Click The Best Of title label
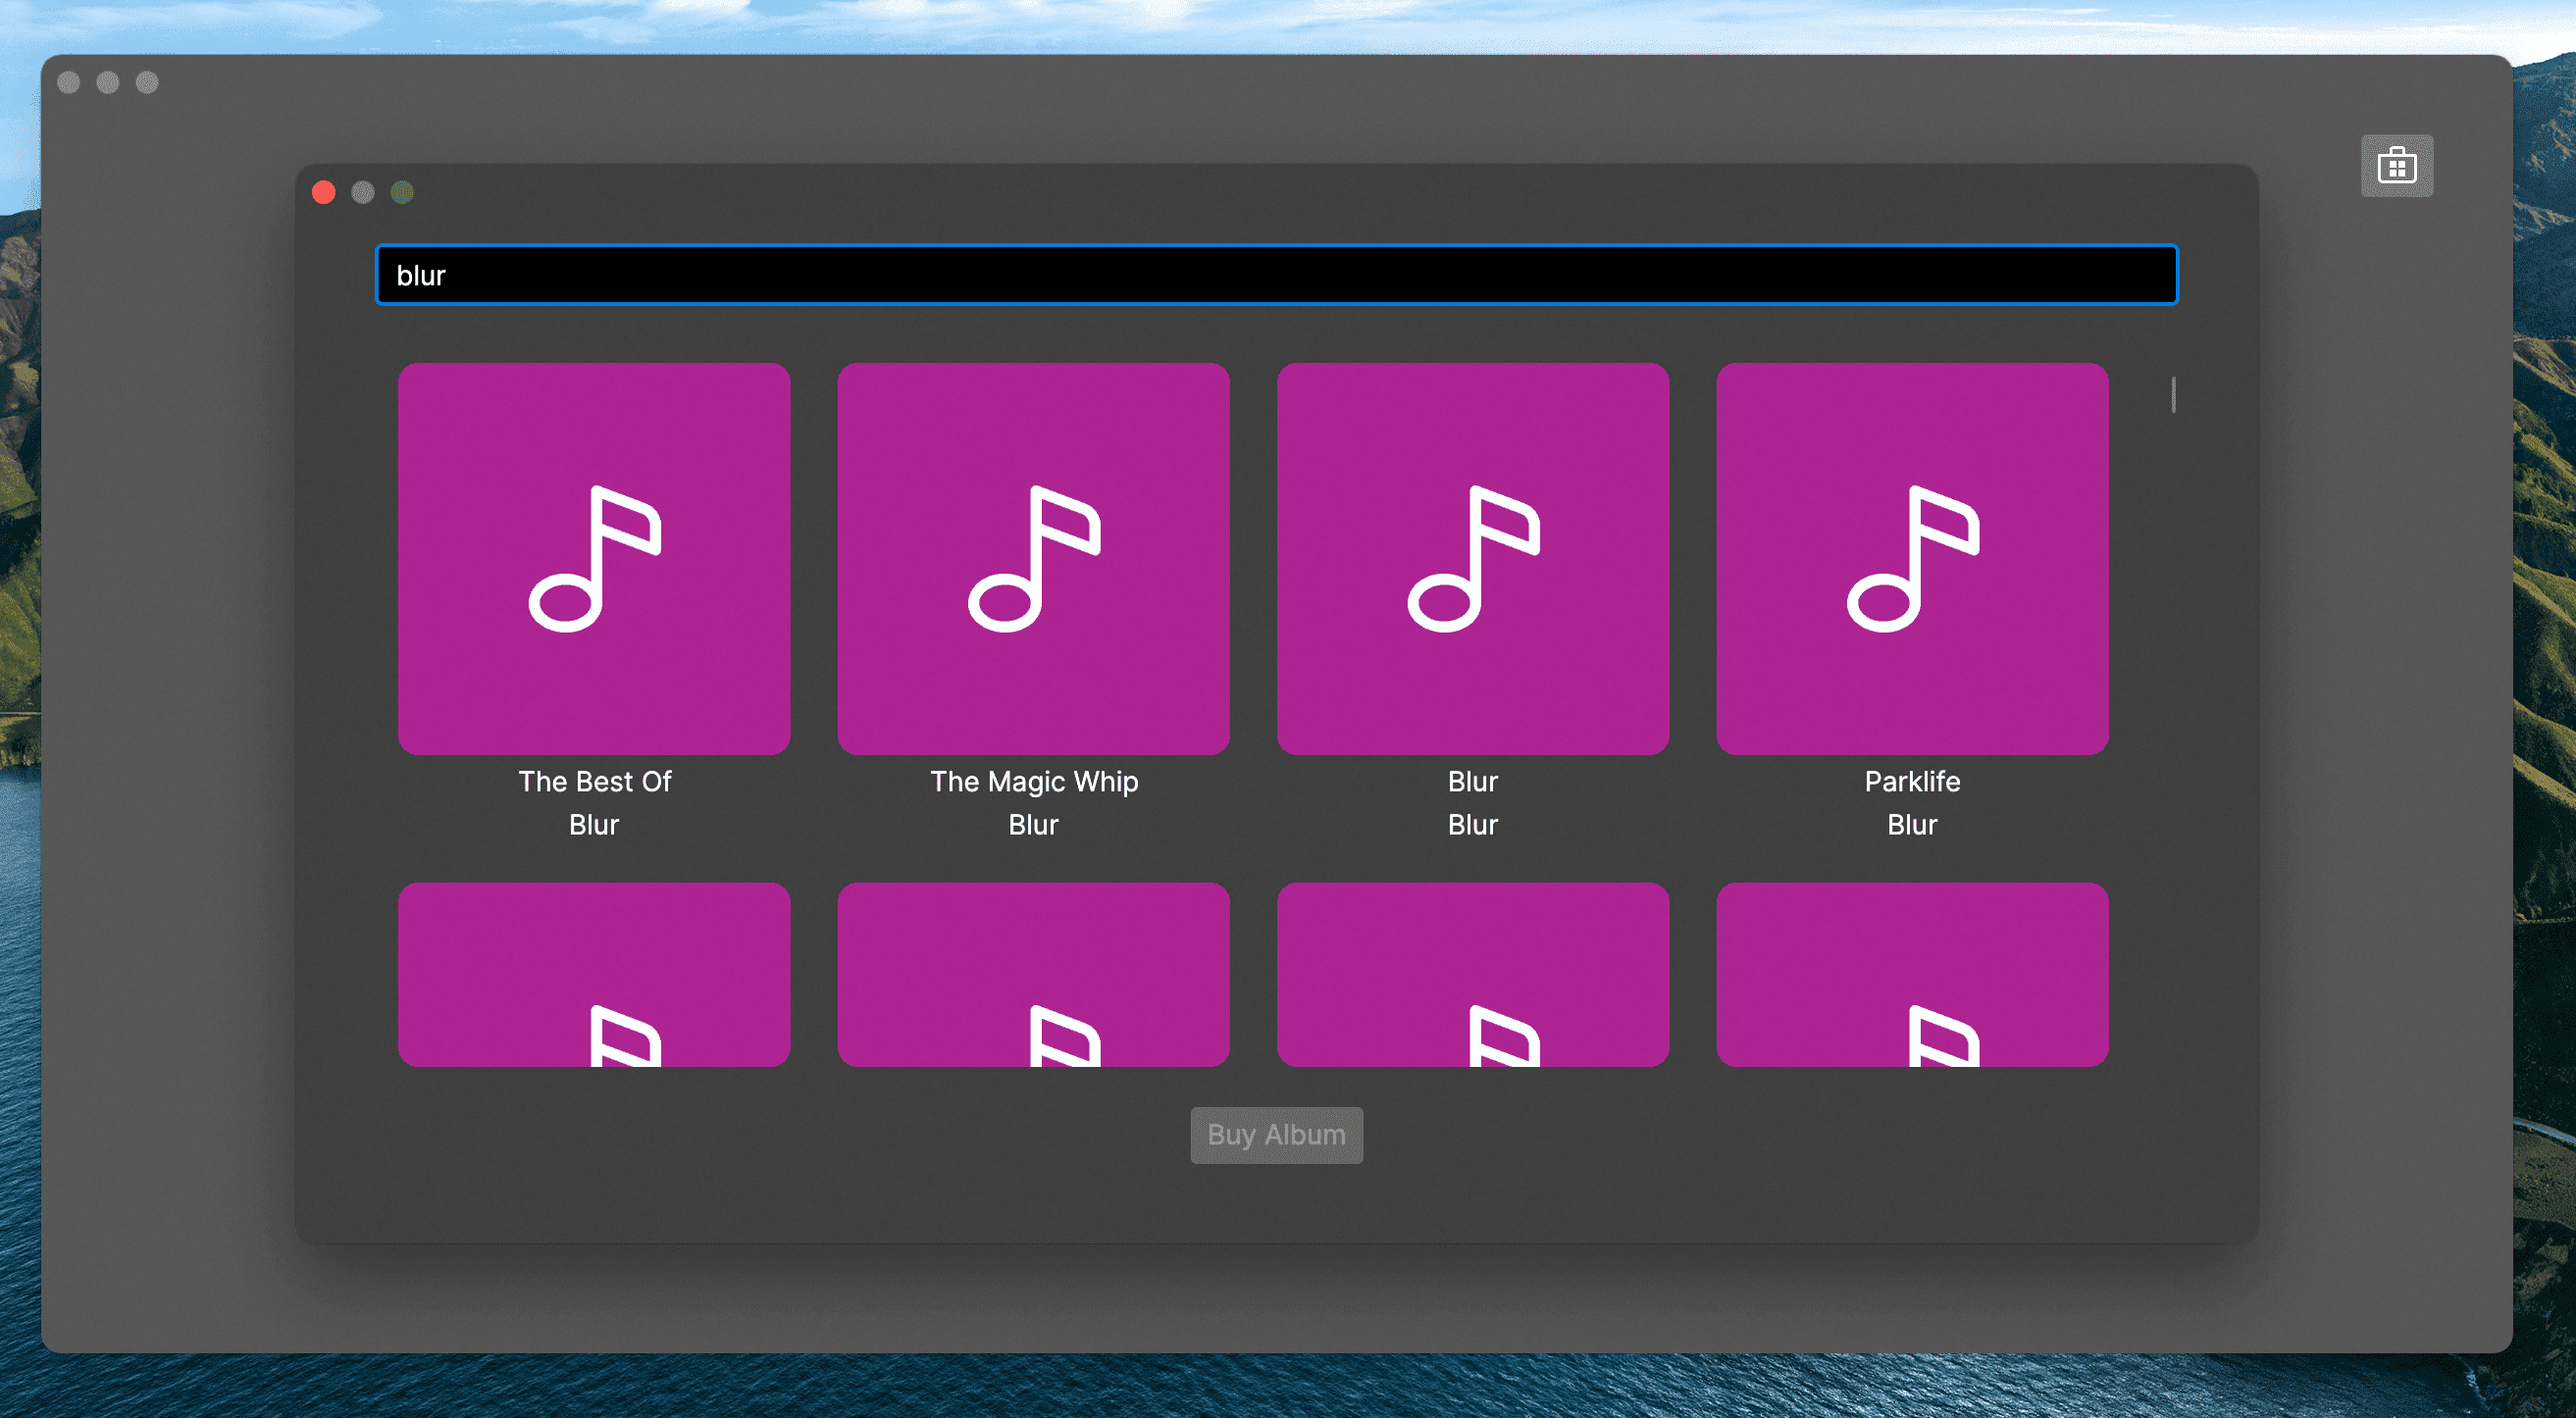 (594, 781)
